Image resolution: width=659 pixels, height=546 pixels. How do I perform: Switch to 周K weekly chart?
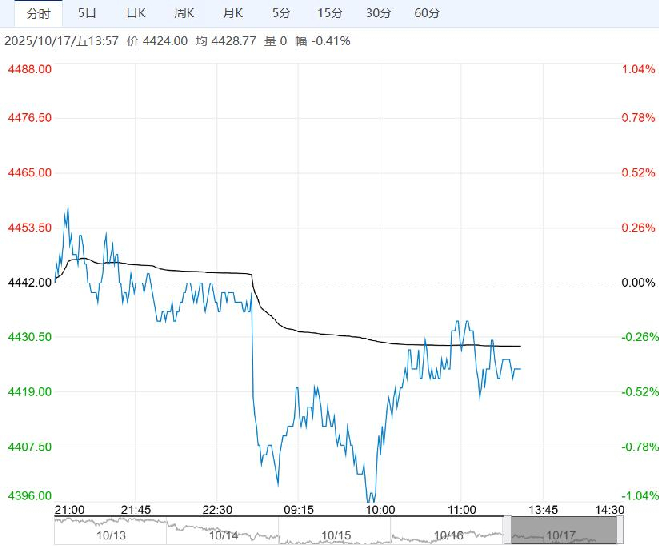[x=184, y=13]
